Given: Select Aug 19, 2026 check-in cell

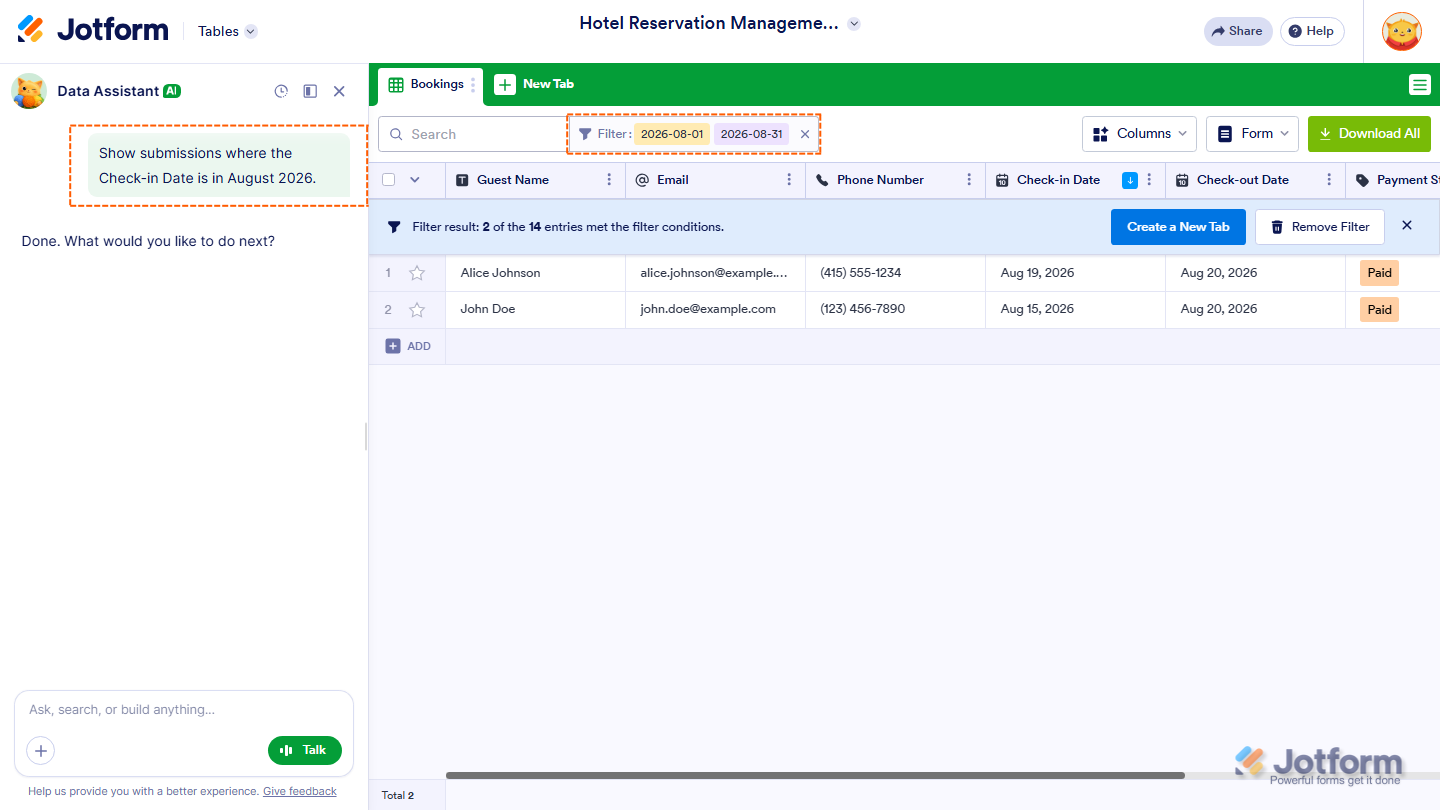Looking at the screenshot, I should [x=1075, y=273].
